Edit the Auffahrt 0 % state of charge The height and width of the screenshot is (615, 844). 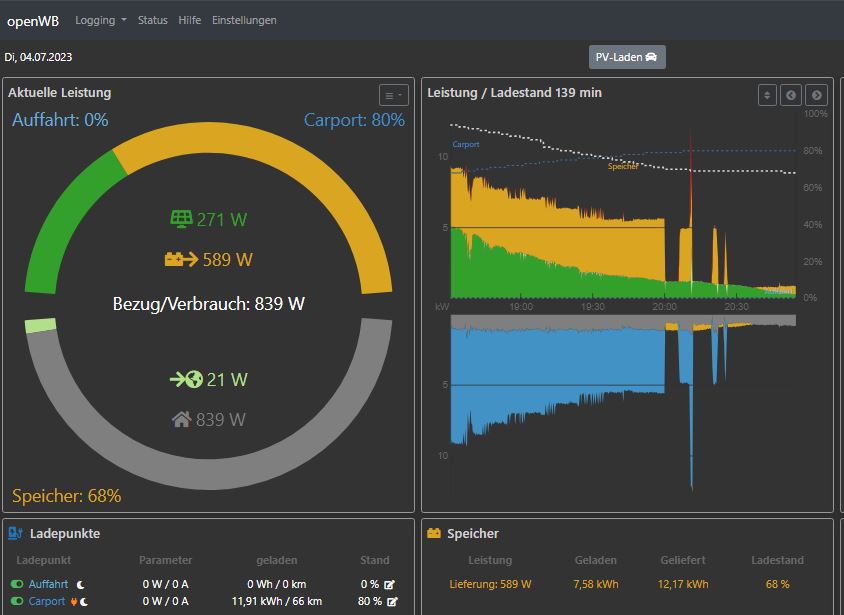click(389, 584)
